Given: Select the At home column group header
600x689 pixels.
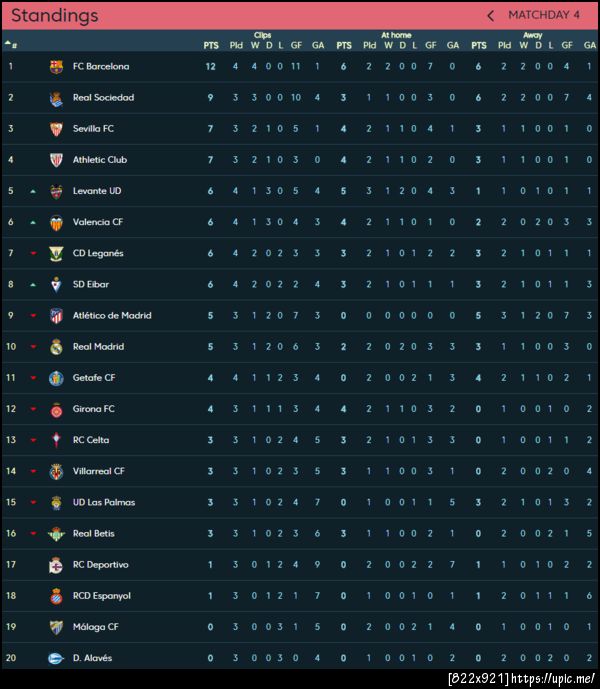Looking at the screenshot, I should 396,35.
